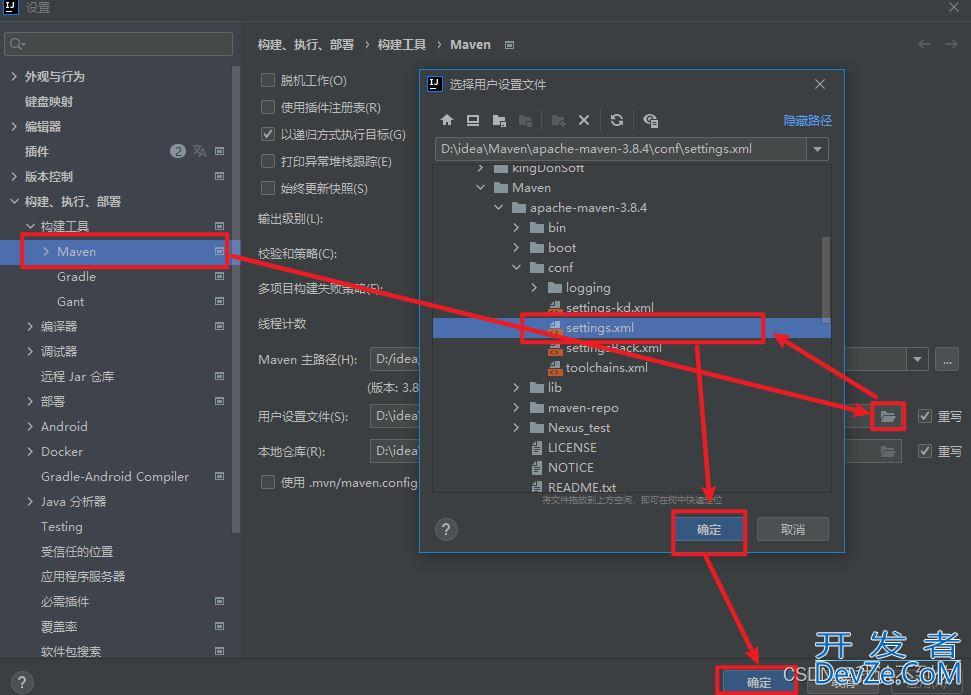Click 构建、执行、部署 breadcrumb
Viewport: 971px width, 695px height.
pos(306,45)
